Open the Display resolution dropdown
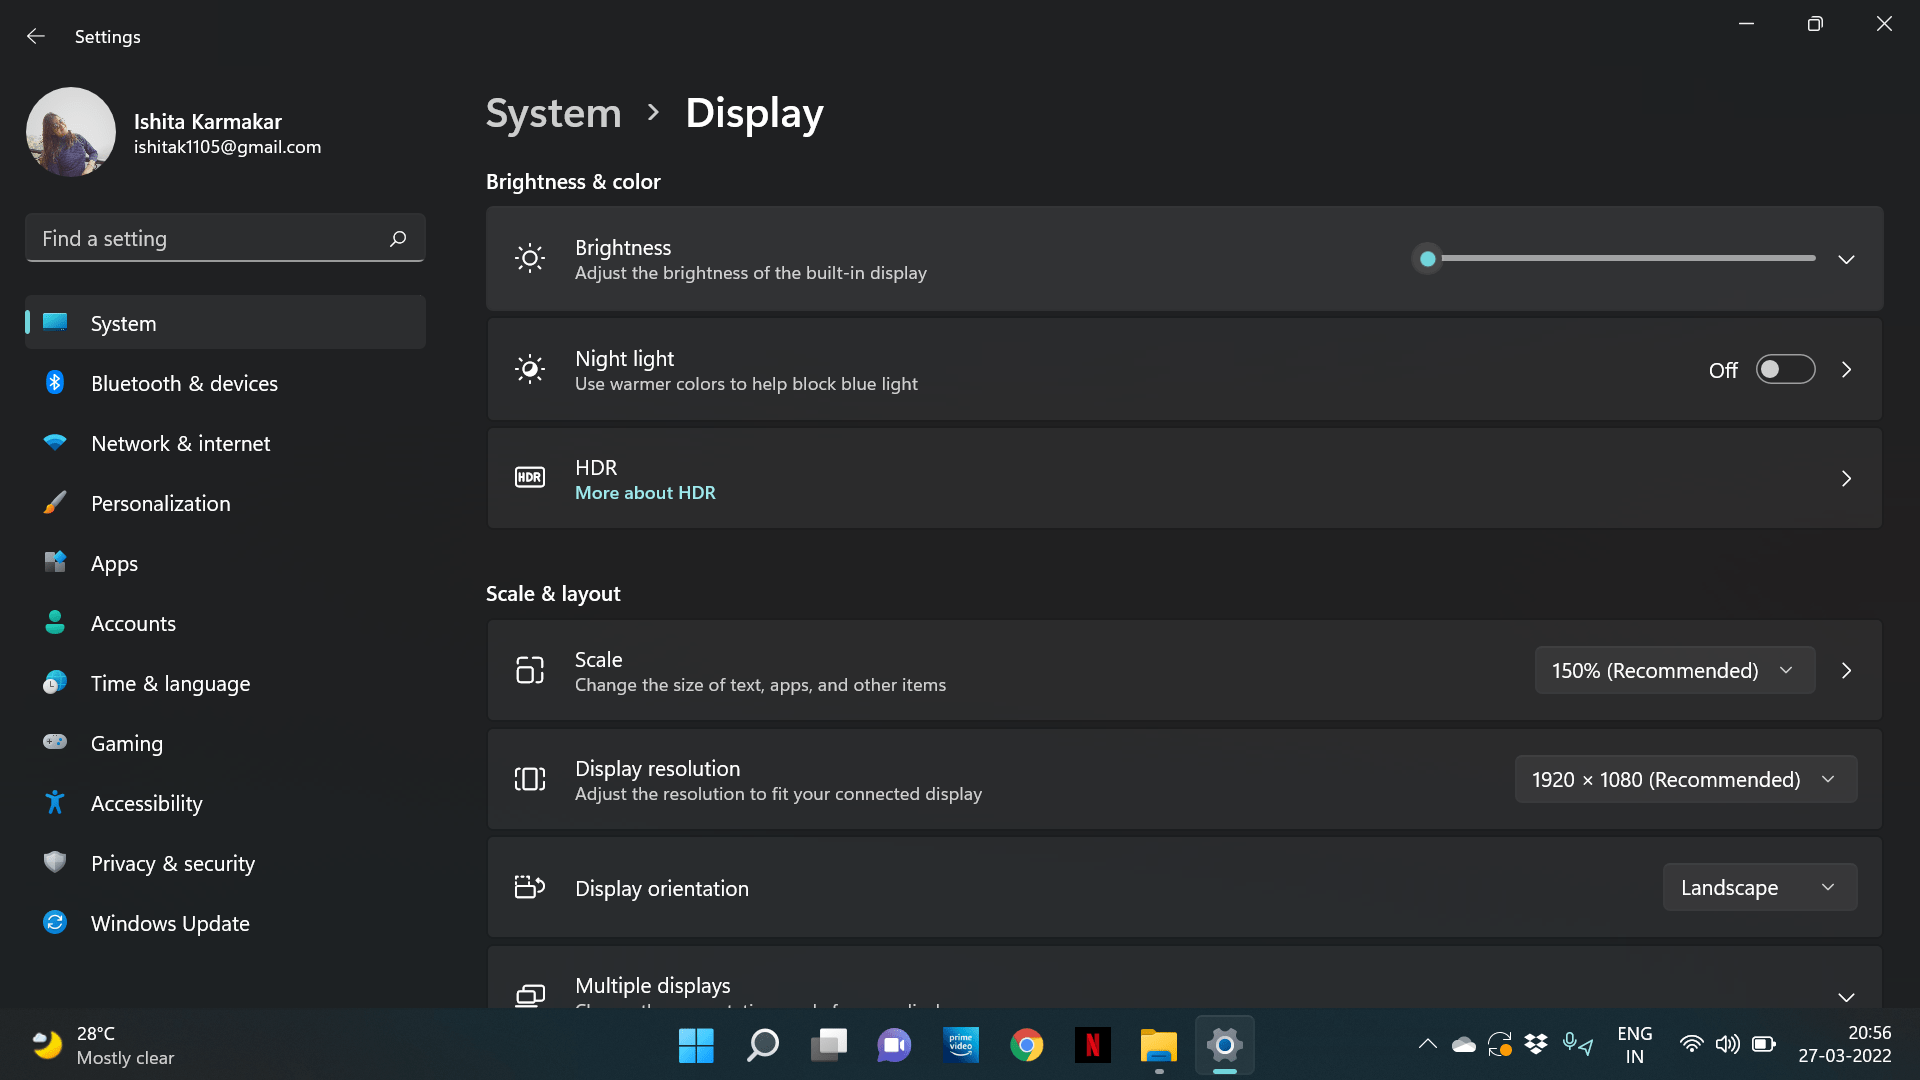This screenshot has width=1920, height=1080. (x=1685, y=779)
